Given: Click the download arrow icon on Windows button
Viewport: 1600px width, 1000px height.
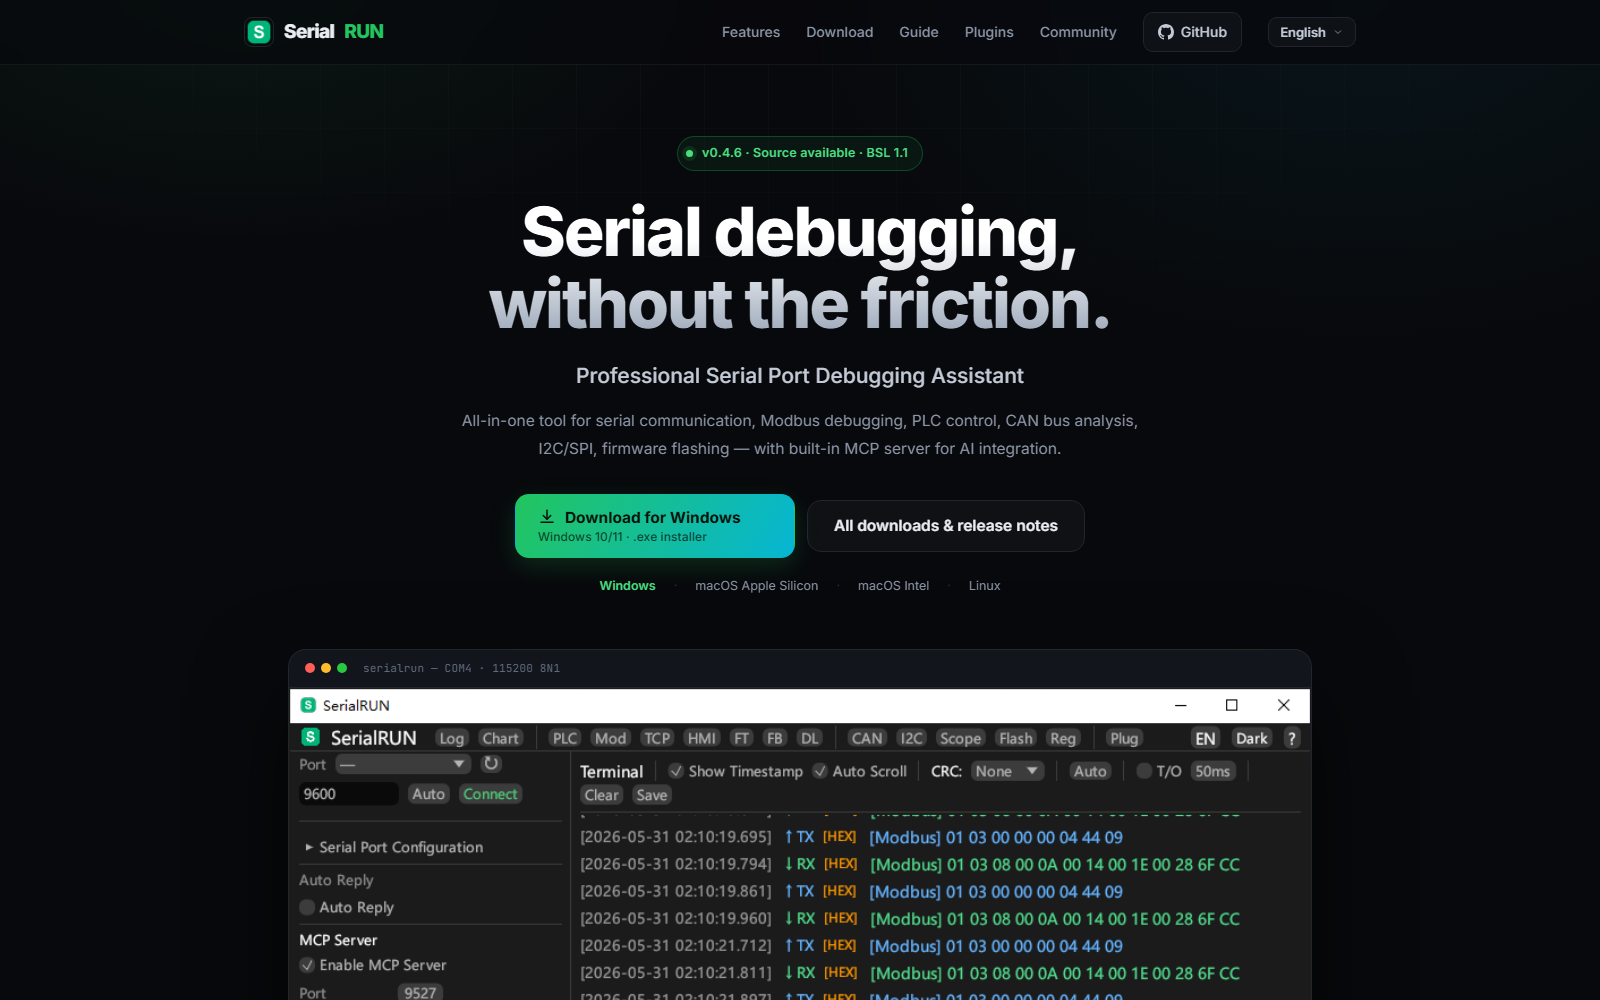Looking at the screenshot, I should click(x=547, y=517).
